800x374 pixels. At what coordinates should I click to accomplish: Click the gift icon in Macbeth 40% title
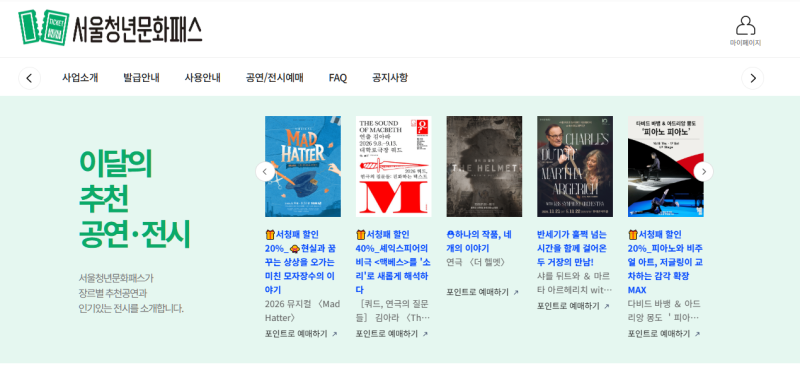[361, 235]
